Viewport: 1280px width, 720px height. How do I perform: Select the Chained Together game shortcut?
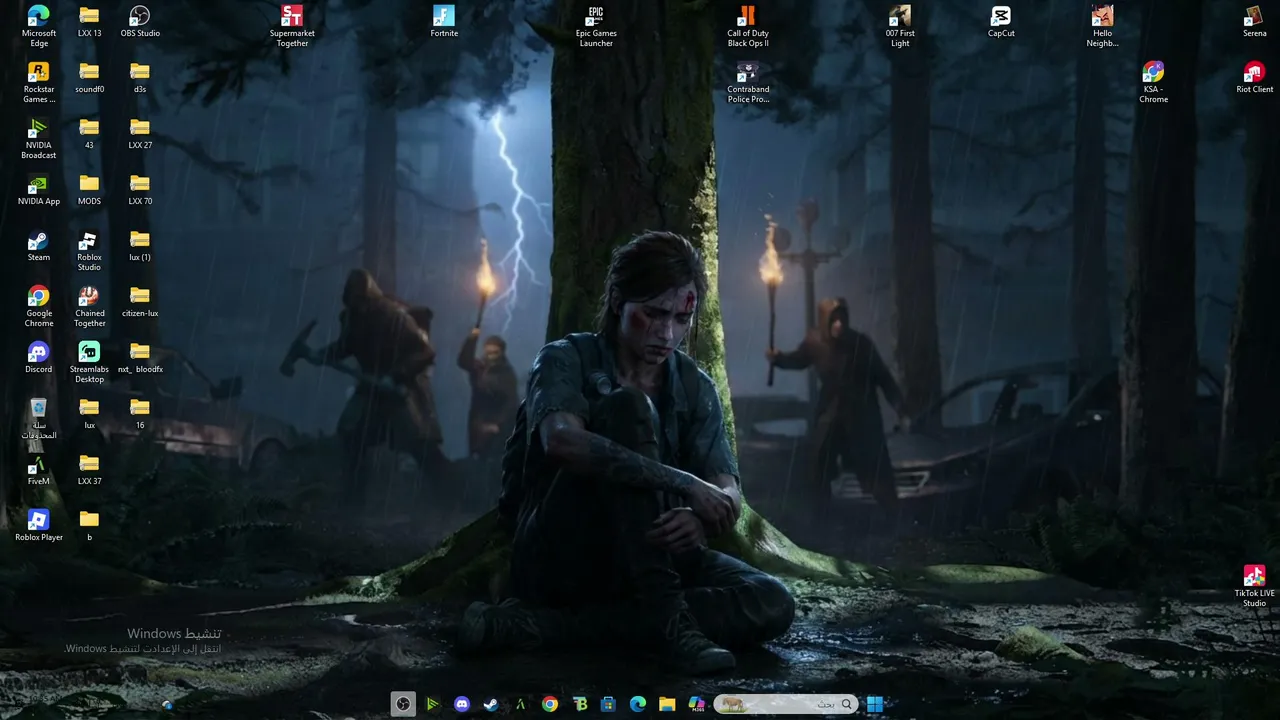[x=89, y=306]
